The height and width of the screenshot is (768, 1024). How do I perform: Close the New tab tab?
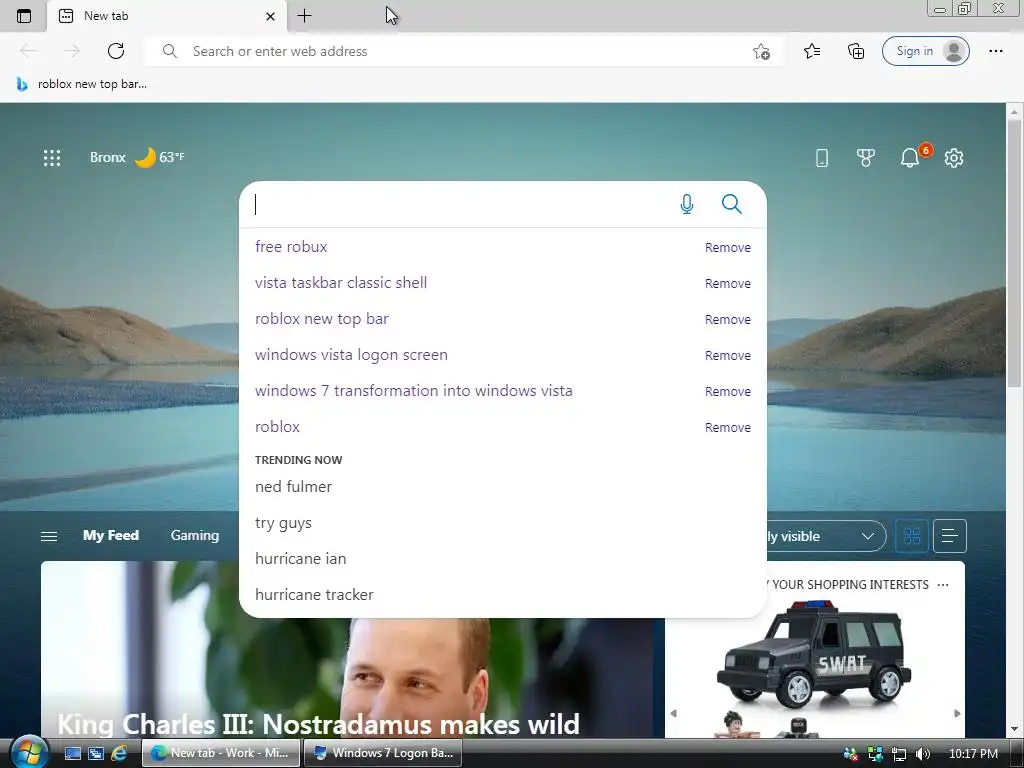270,16
